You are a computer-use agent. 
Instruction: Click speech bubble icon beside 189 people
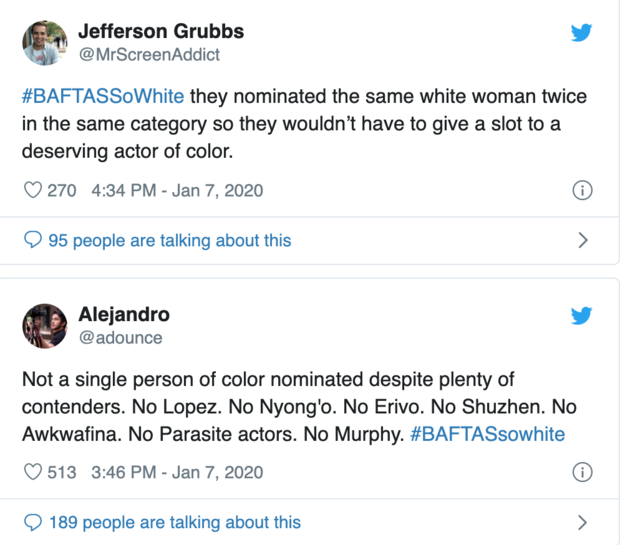[x=32, y=522]
